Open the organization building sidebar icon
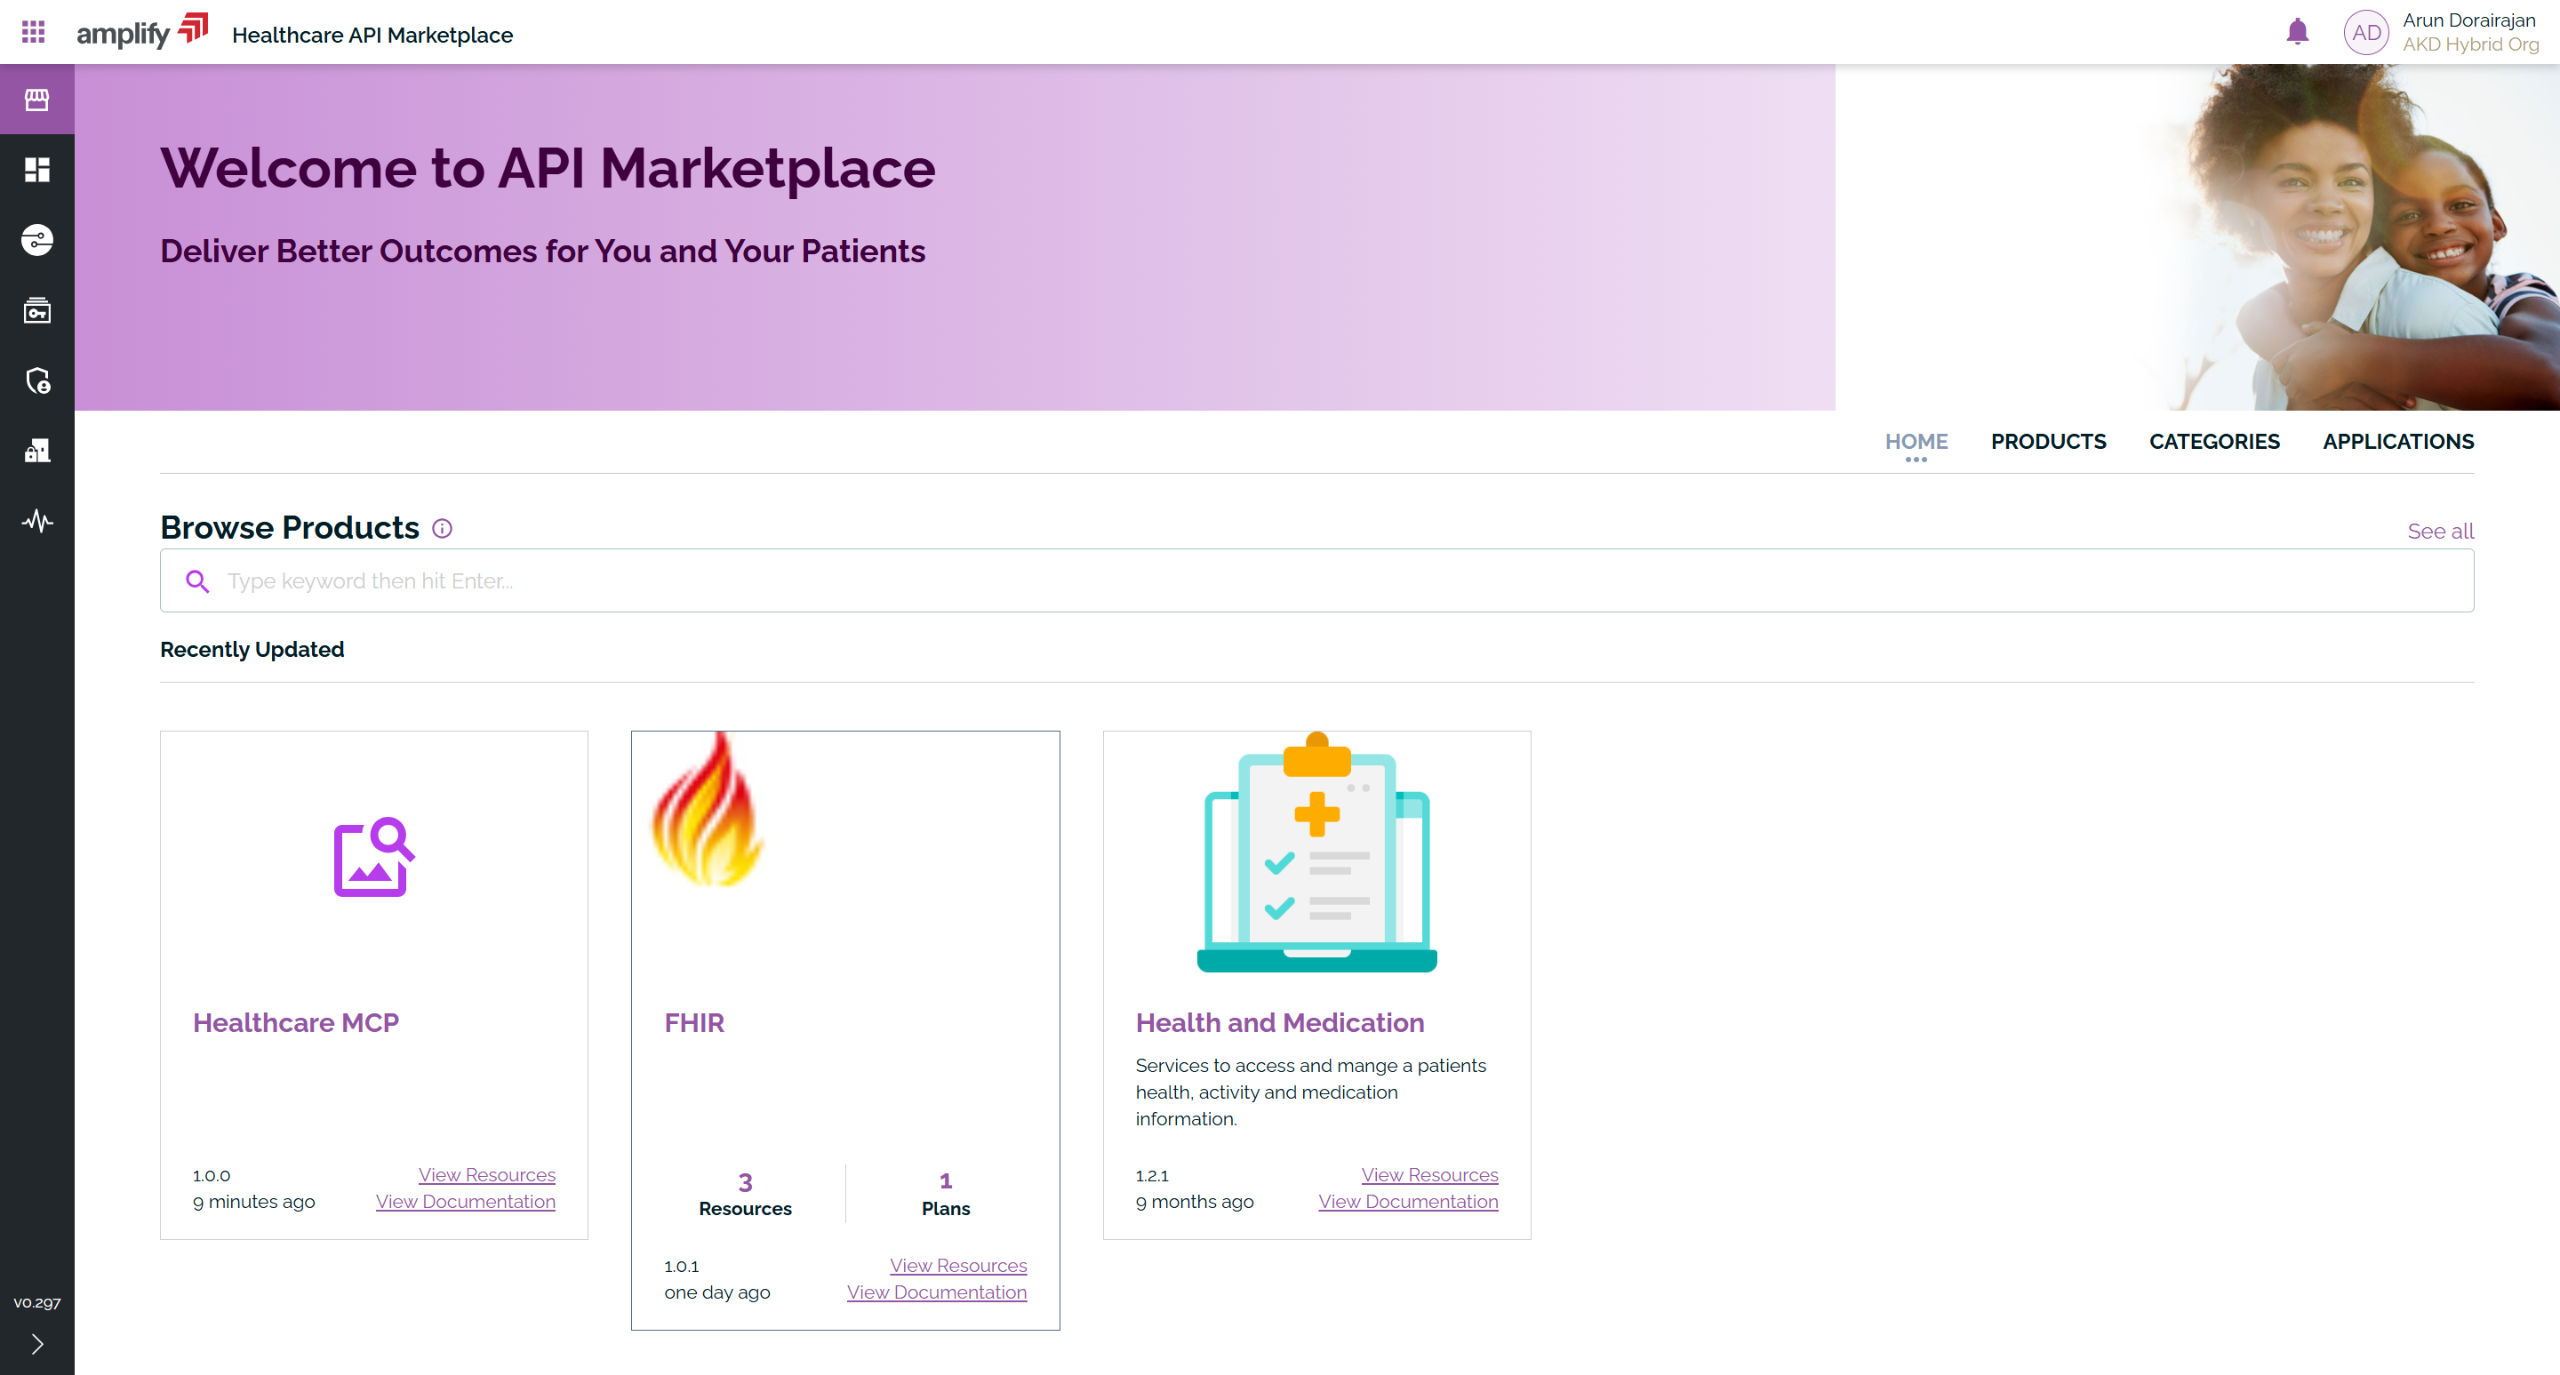2560x1375 pixels. (37, 451)
